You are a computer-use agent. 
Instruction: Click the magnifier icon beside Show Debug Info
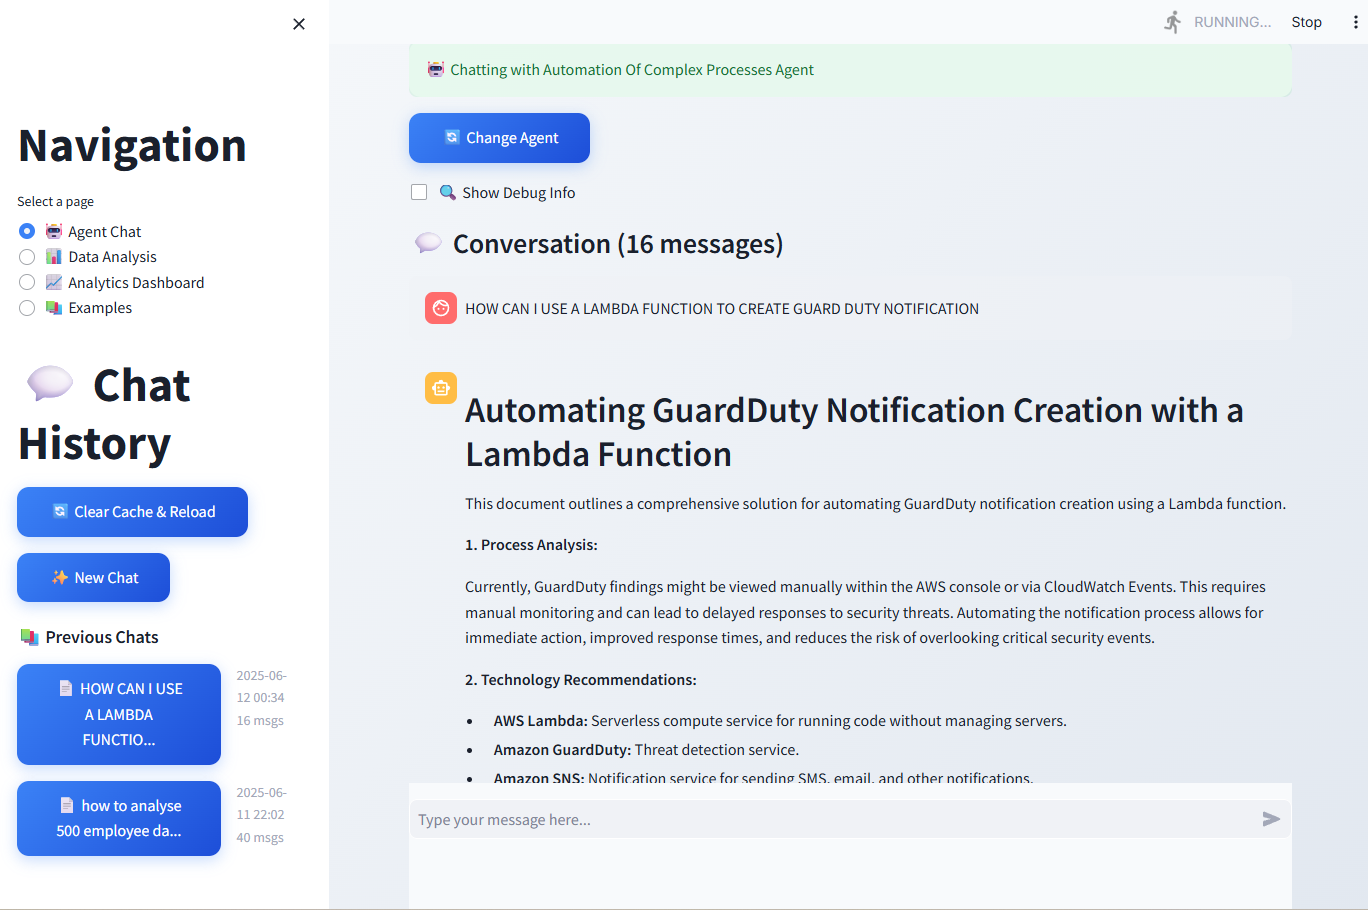448,192
